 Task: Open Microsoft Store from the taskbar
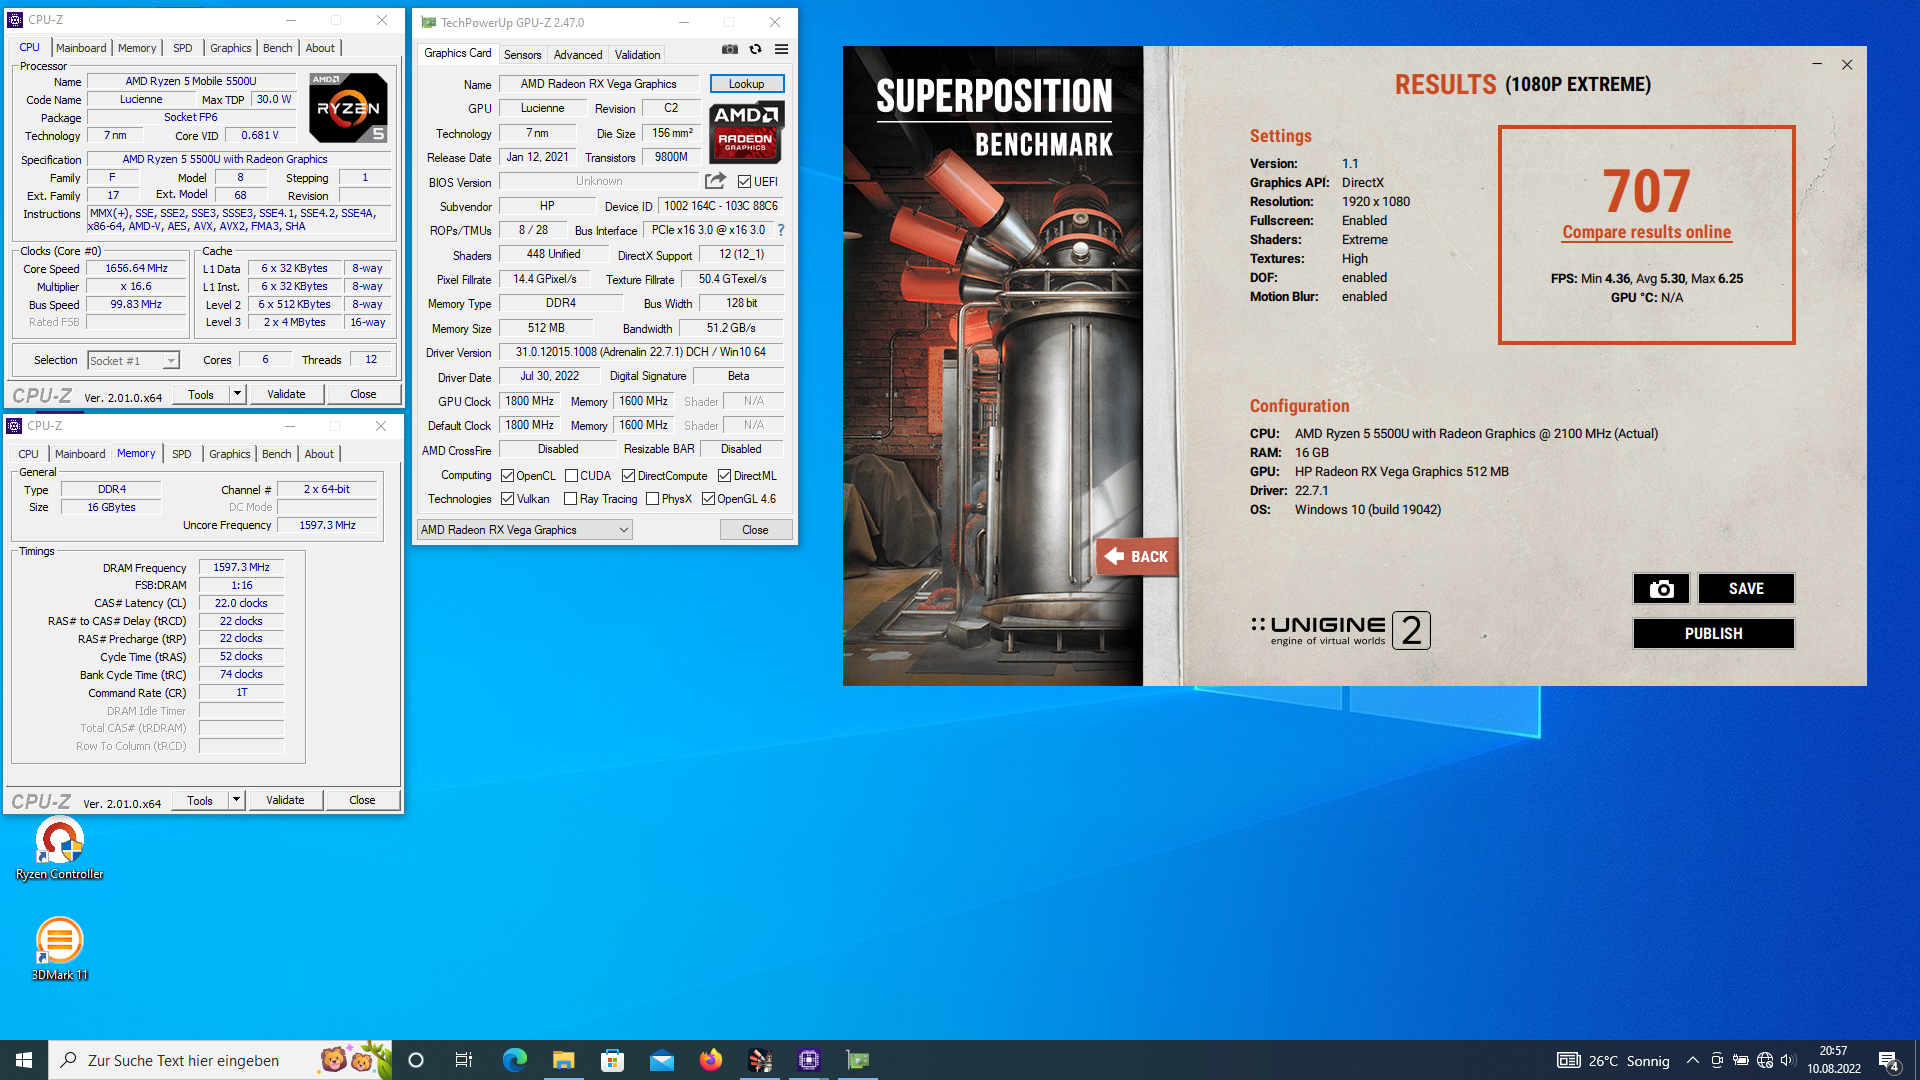[x=612, y=1060]
